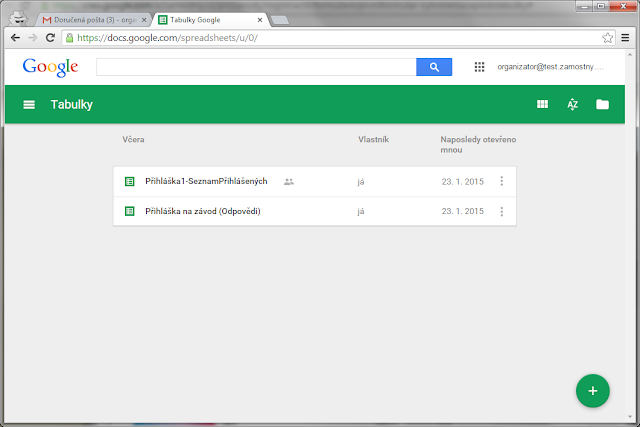
Task: Click the Vlastník column header
Action: click(373, 140)
